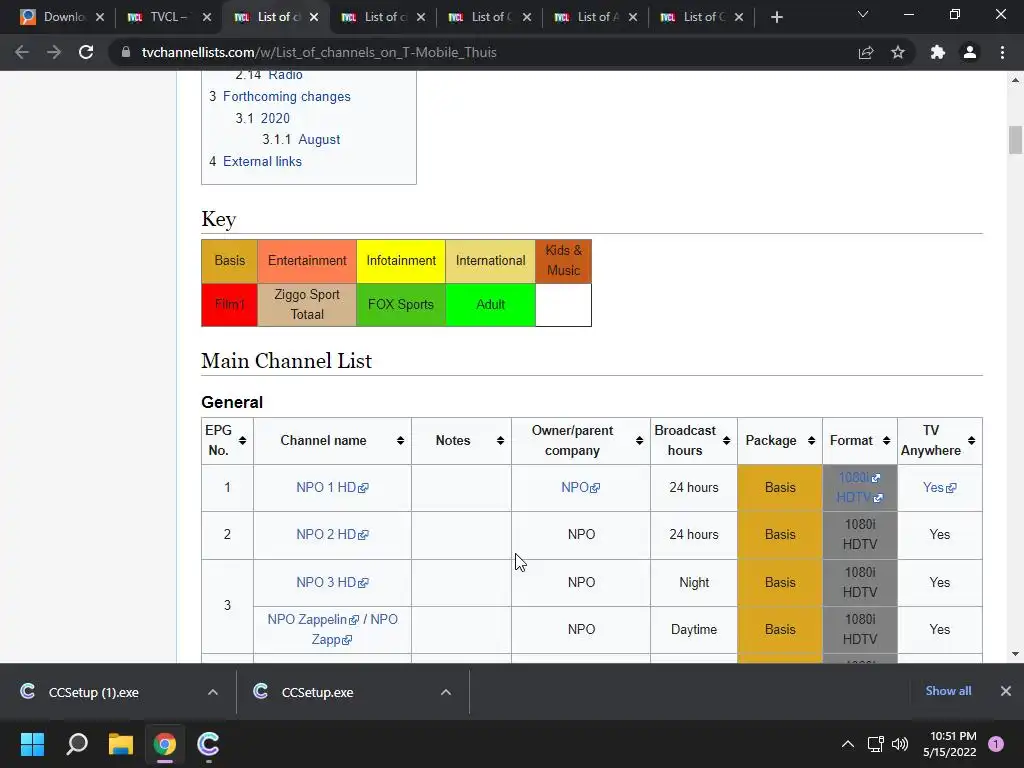View site security lock info
This screenshot has width=1024, height=768.
click(125, 52)
